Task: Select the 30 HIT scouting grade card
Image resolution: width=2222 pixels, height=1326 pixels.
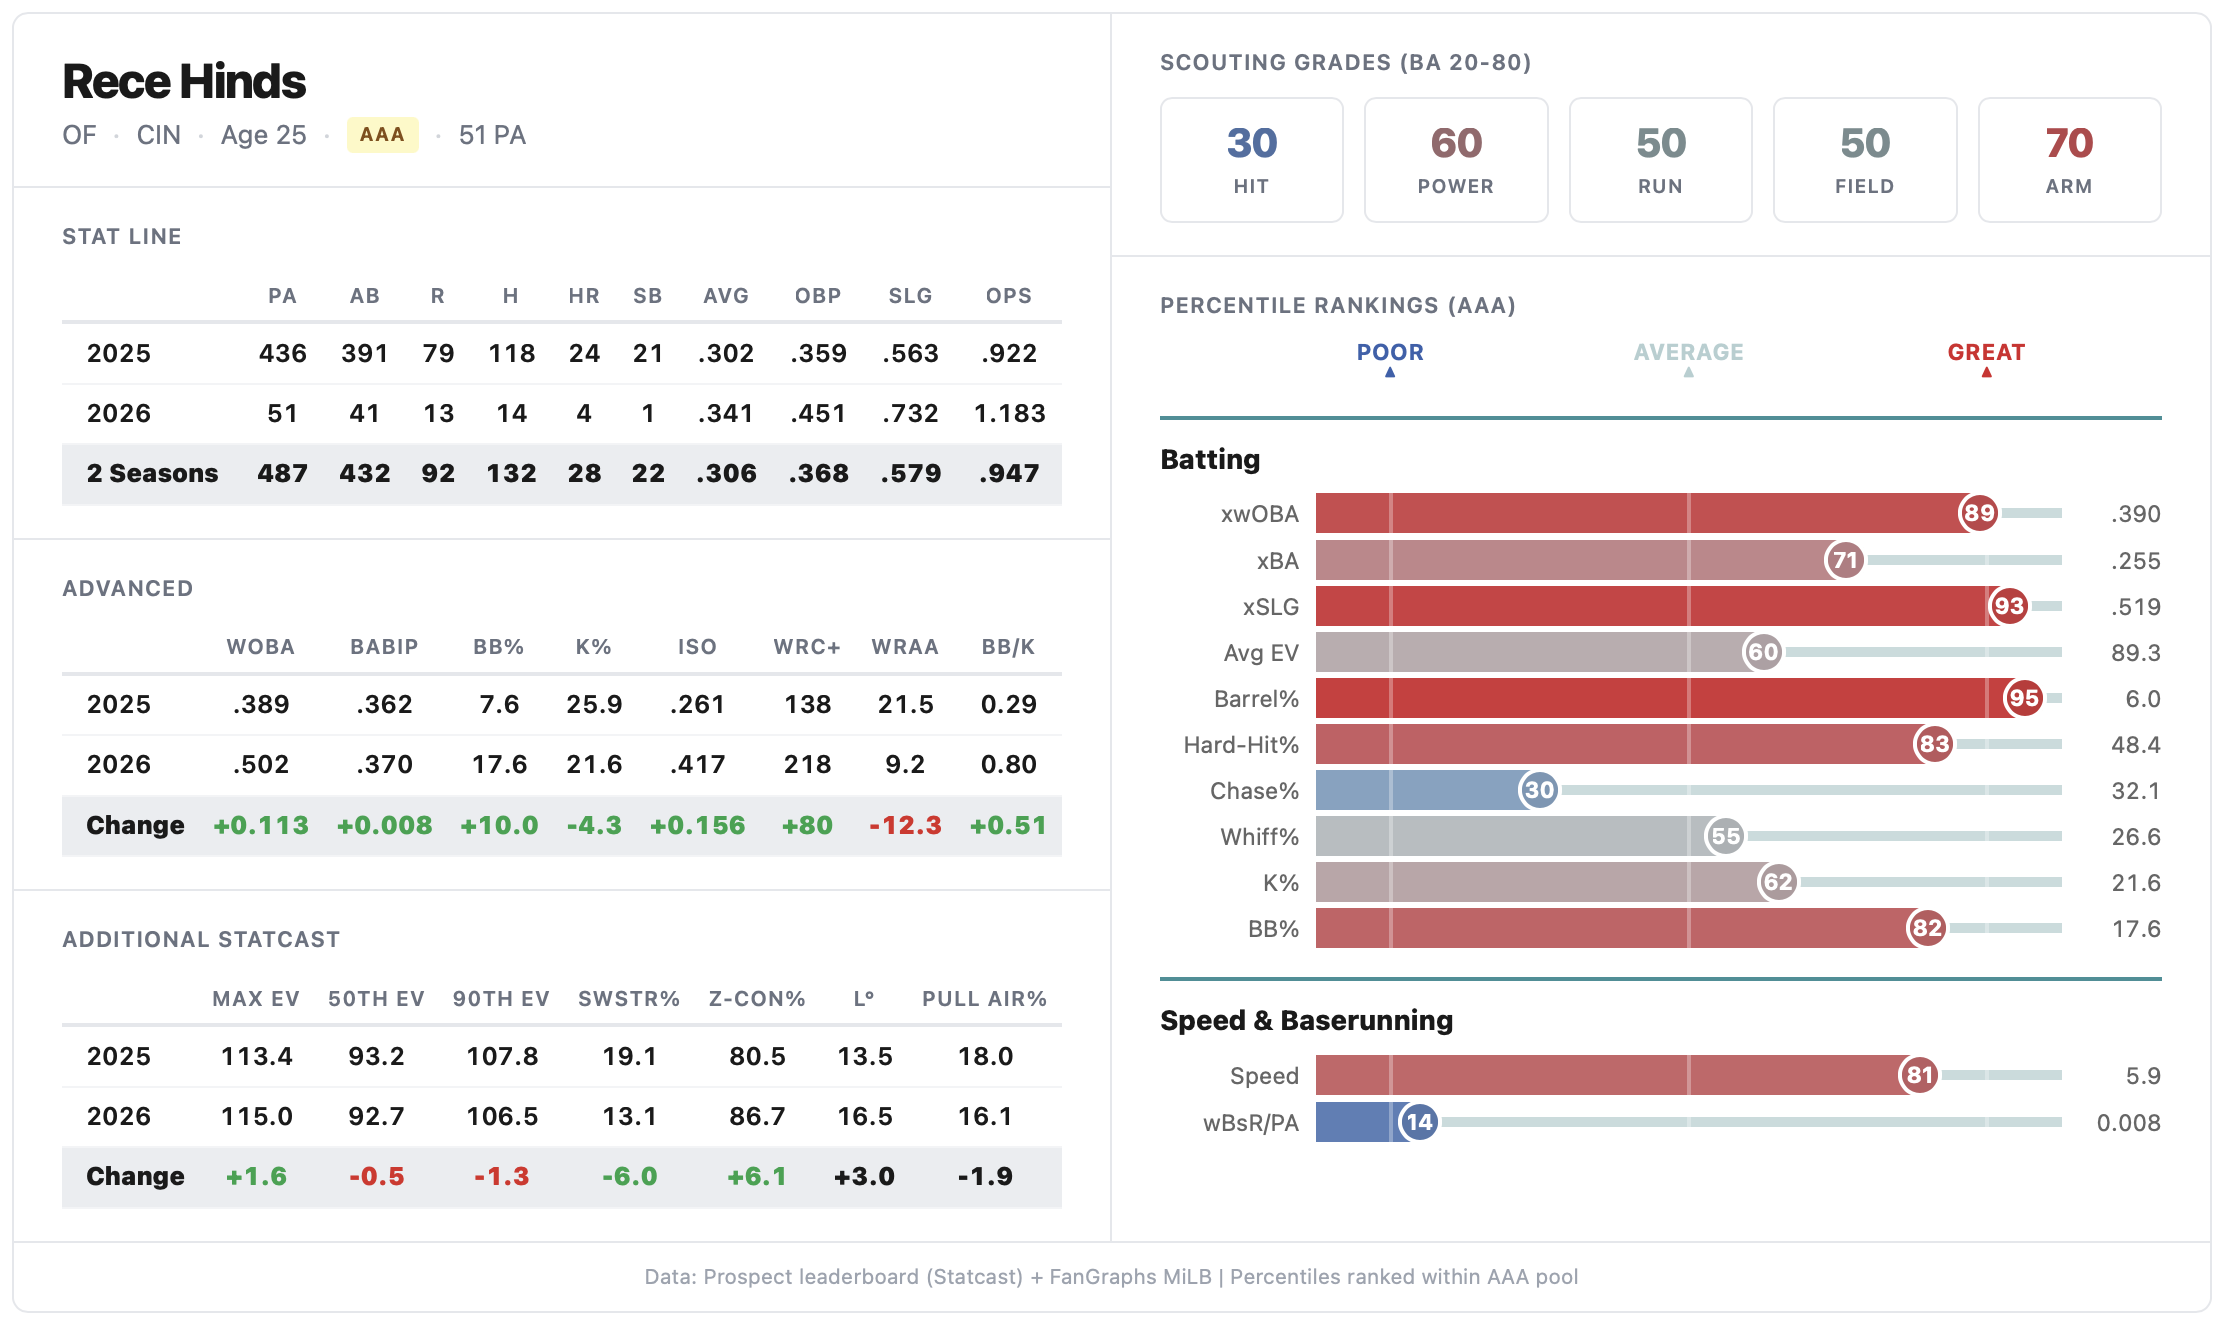Action: click(x=1251, y=160)
